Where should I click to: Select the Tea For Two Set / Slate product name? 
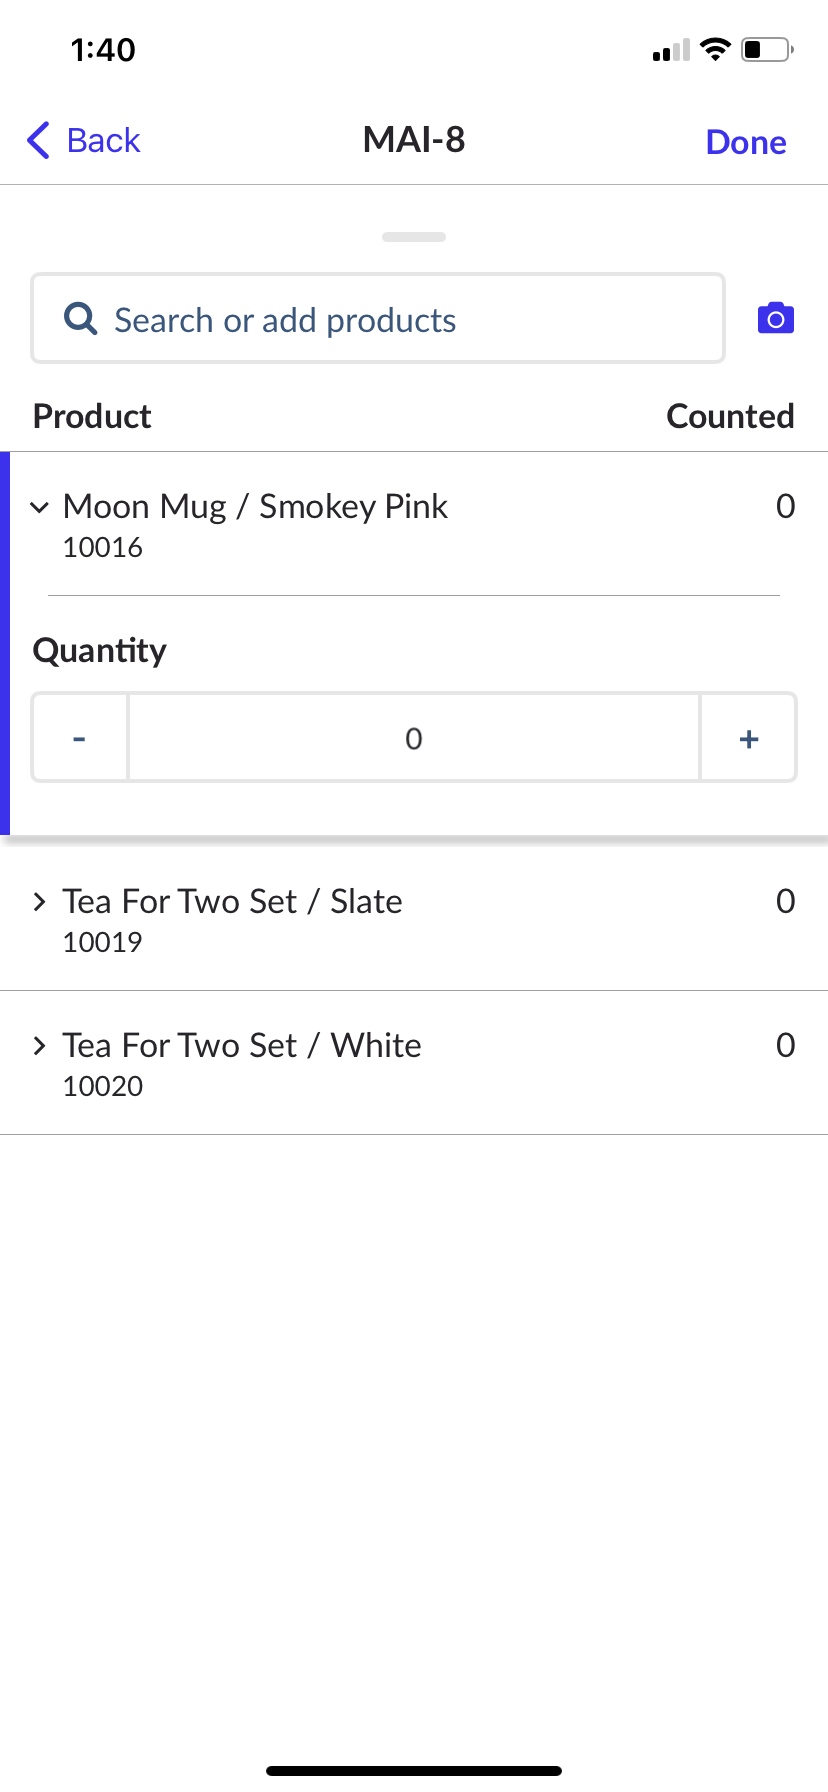click(232, 902)
